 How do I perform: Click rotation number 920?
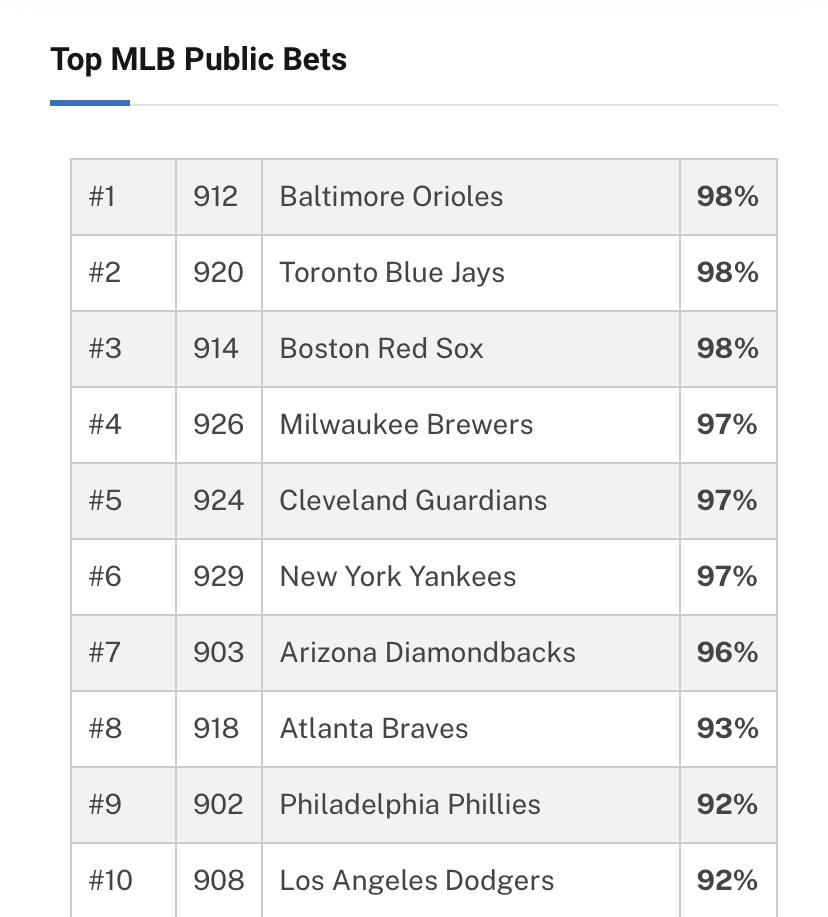tap(218, 273)
